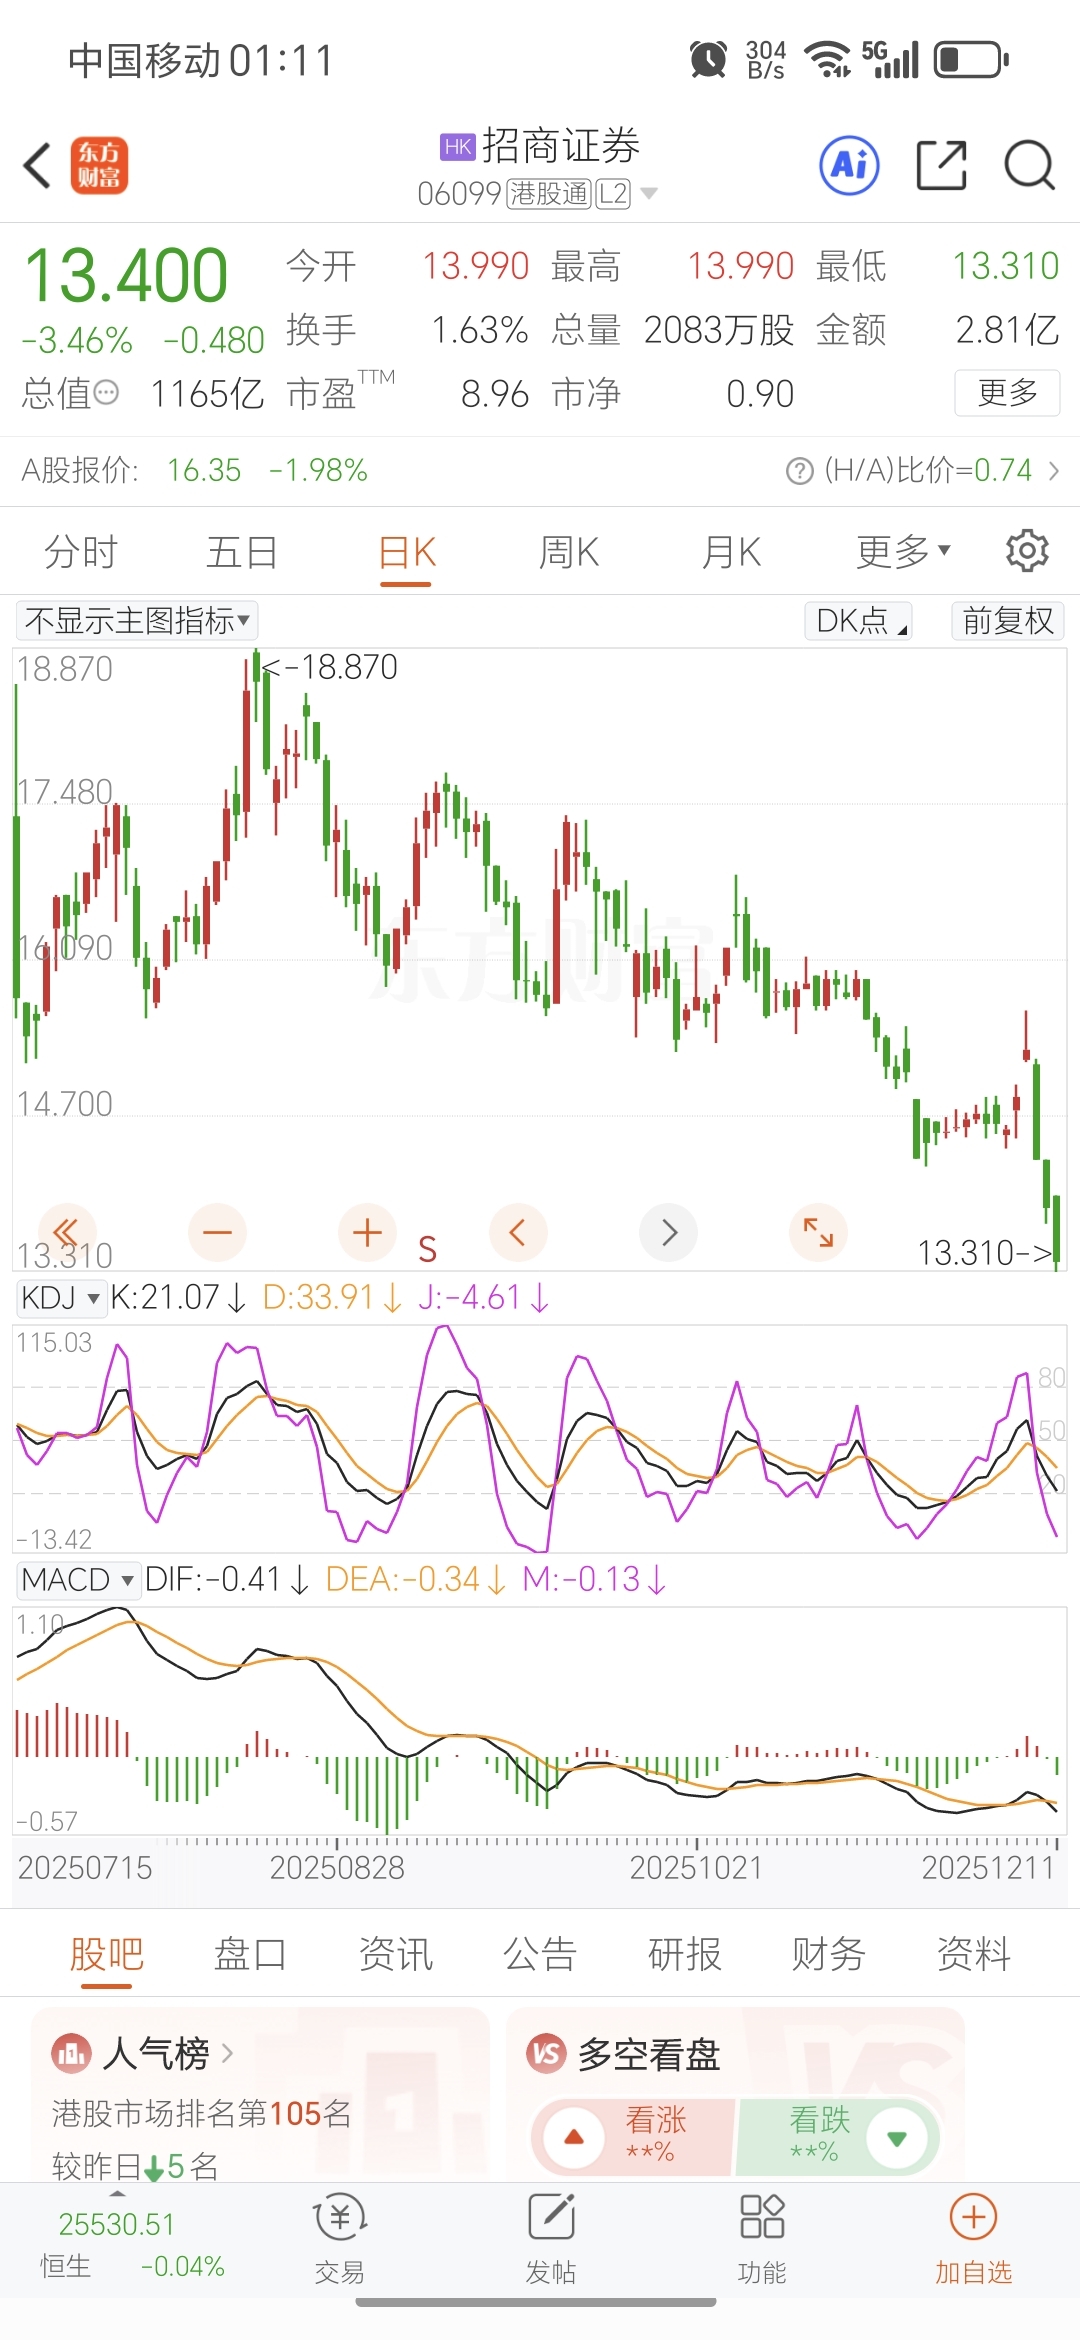
Task: Expand chart to fullscreen icon
Action: point(818,1232)
